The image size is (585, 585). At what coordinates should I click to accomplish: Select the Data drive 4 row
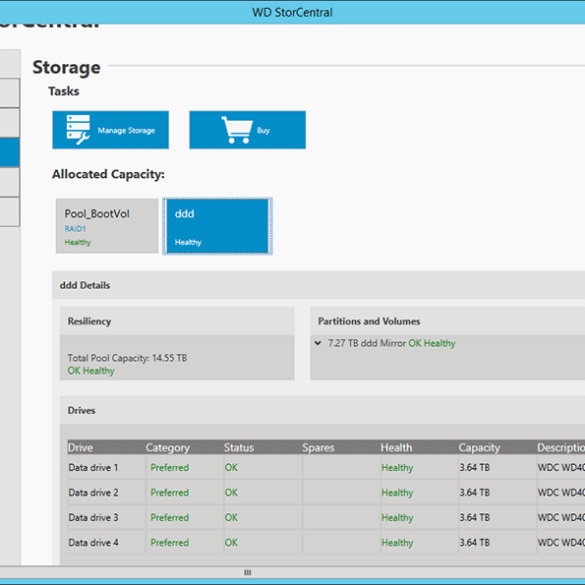coord(326,542)
